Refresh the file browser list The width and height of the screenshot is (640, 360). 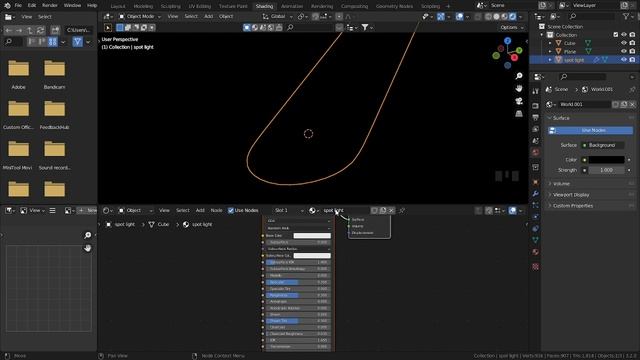click(40, 30)
